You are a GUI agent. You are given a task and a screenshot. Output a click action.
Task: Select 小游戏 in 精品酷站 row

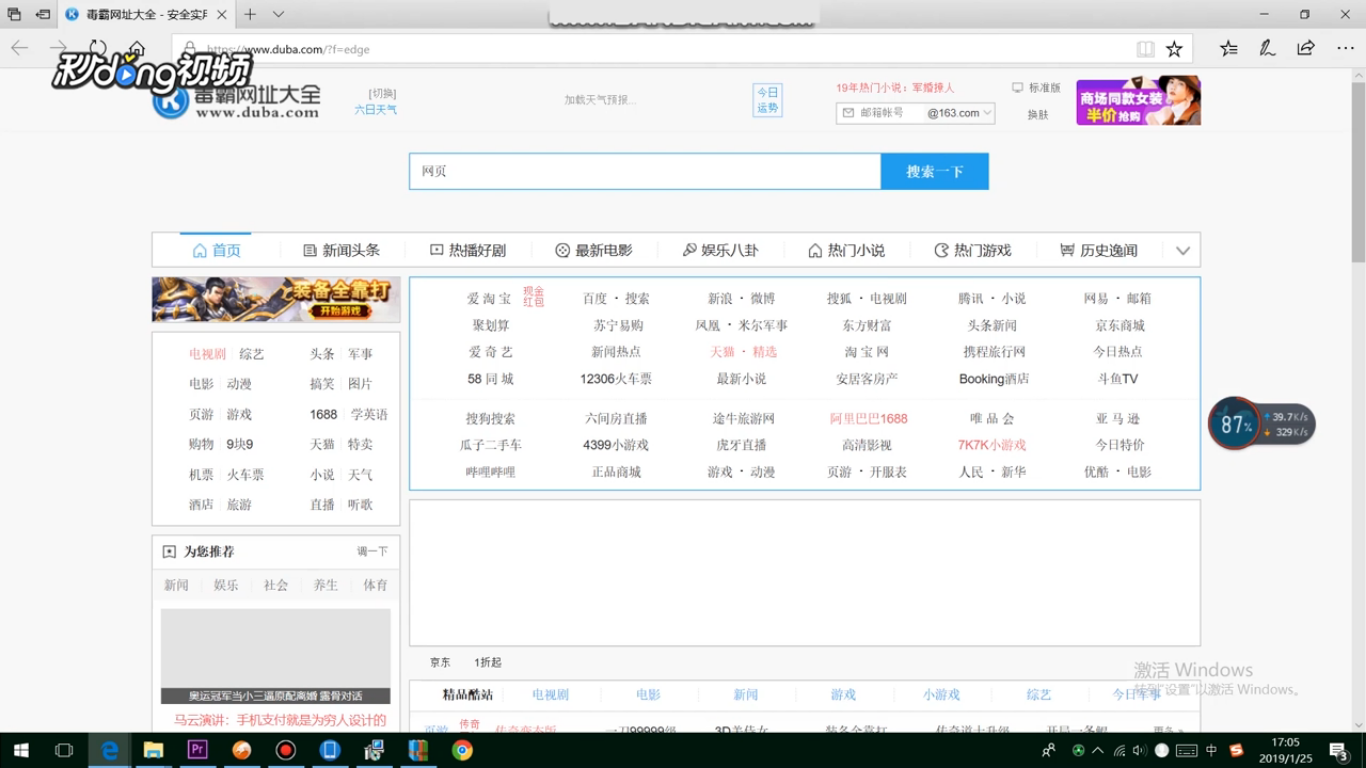(x=941, y=694)
